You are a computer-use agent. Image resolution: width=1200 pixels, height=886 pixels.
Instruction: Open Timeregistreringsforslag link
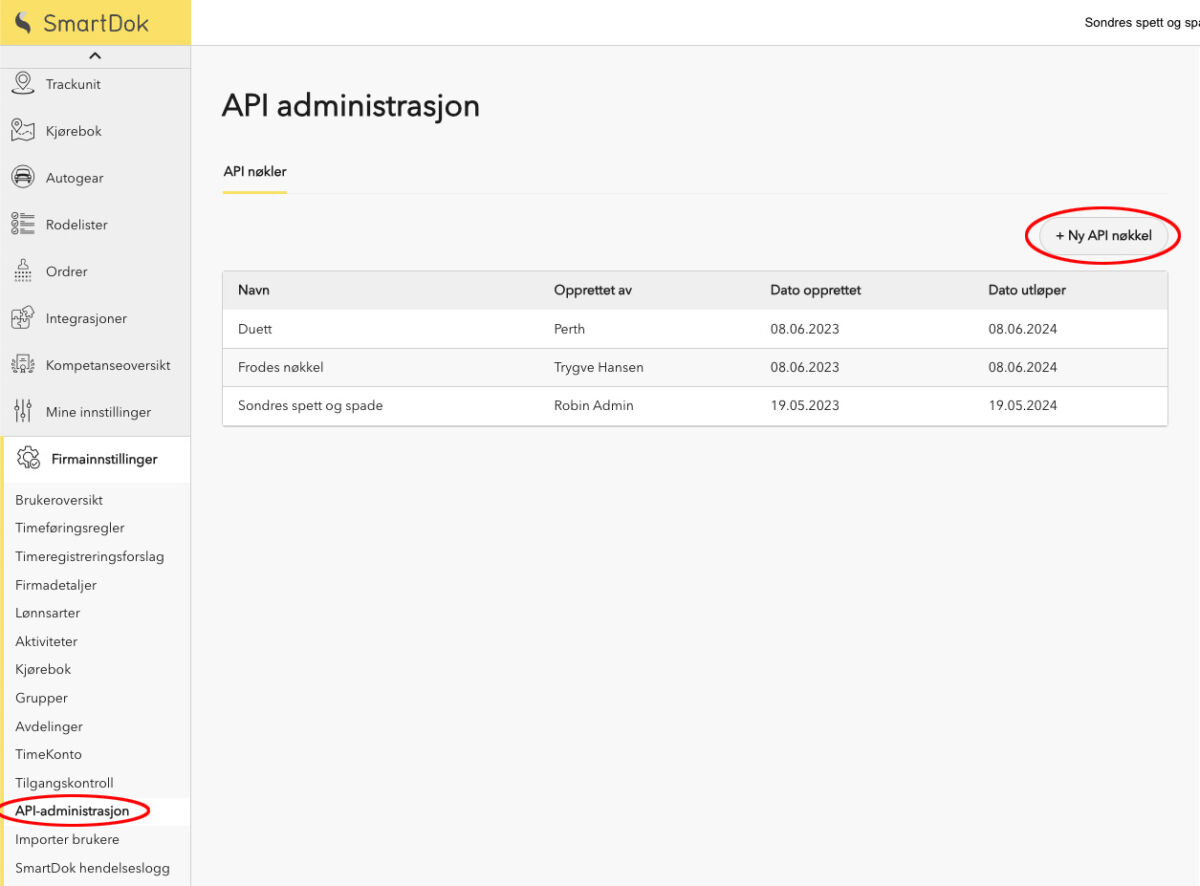pos(90,556)
